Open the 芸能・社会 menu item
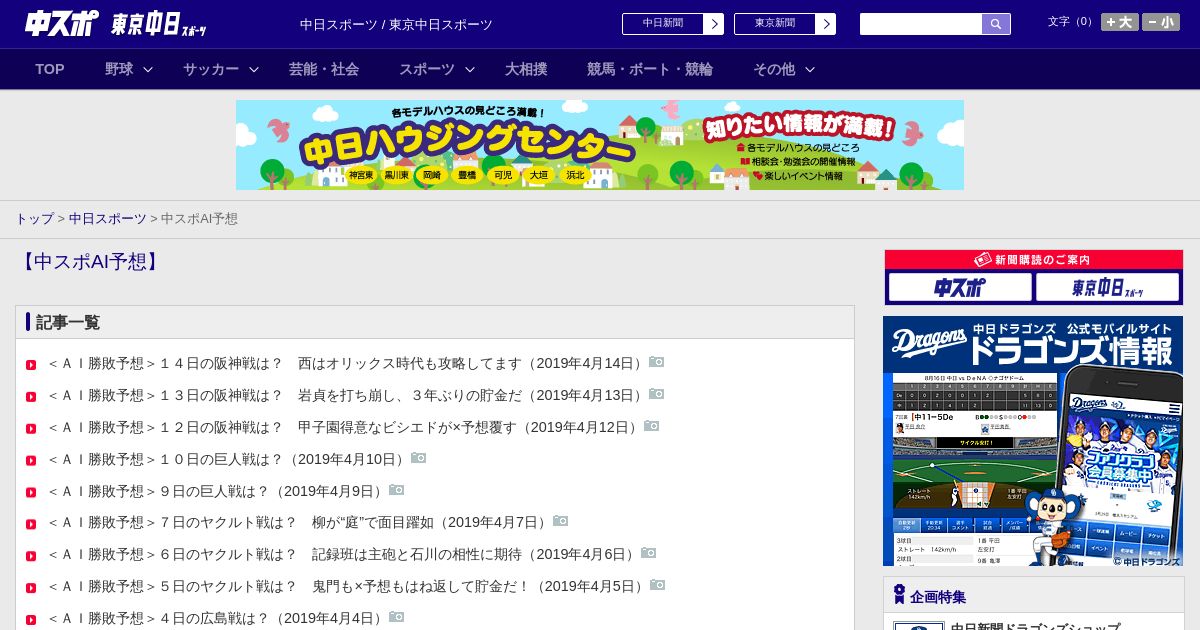 click(324, 69)
